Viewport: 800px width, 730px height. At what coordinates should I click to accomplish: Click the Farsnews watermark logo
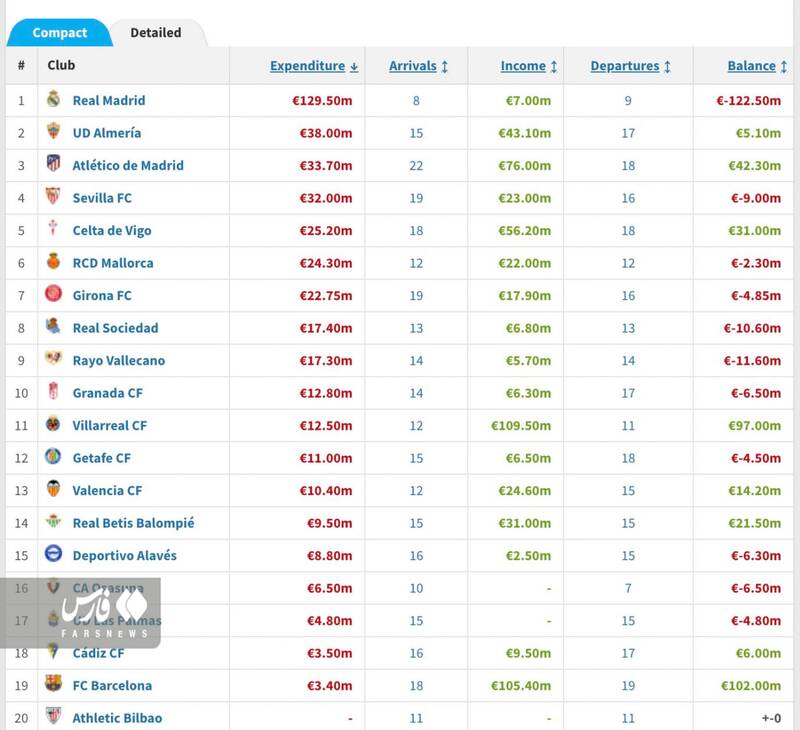tap(103, 612)
